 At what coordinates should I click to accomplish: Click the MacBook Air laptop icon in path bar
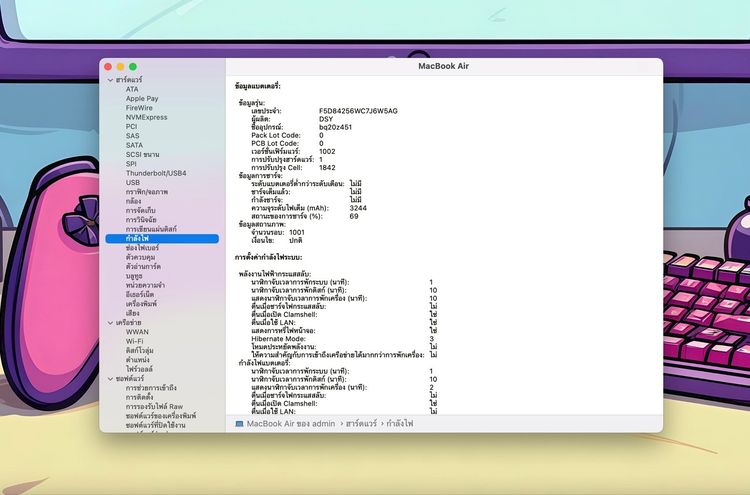click(x=240, y=424)
